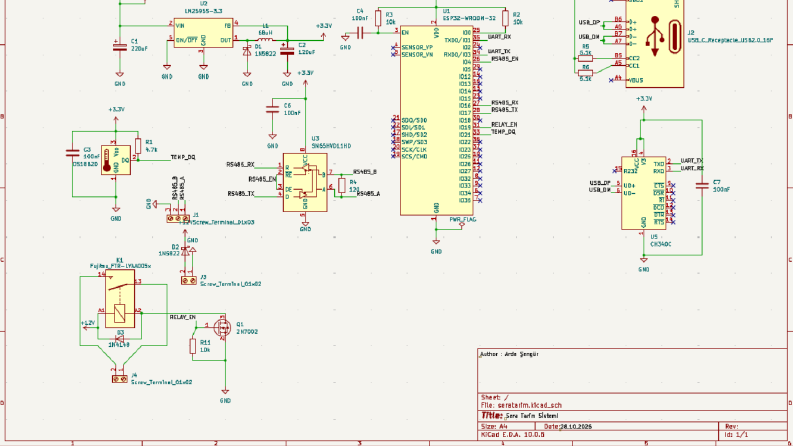This screenshot has width=793, height=446.
Task: Select the GND symbol below CH340C
Action: point(643,265)
